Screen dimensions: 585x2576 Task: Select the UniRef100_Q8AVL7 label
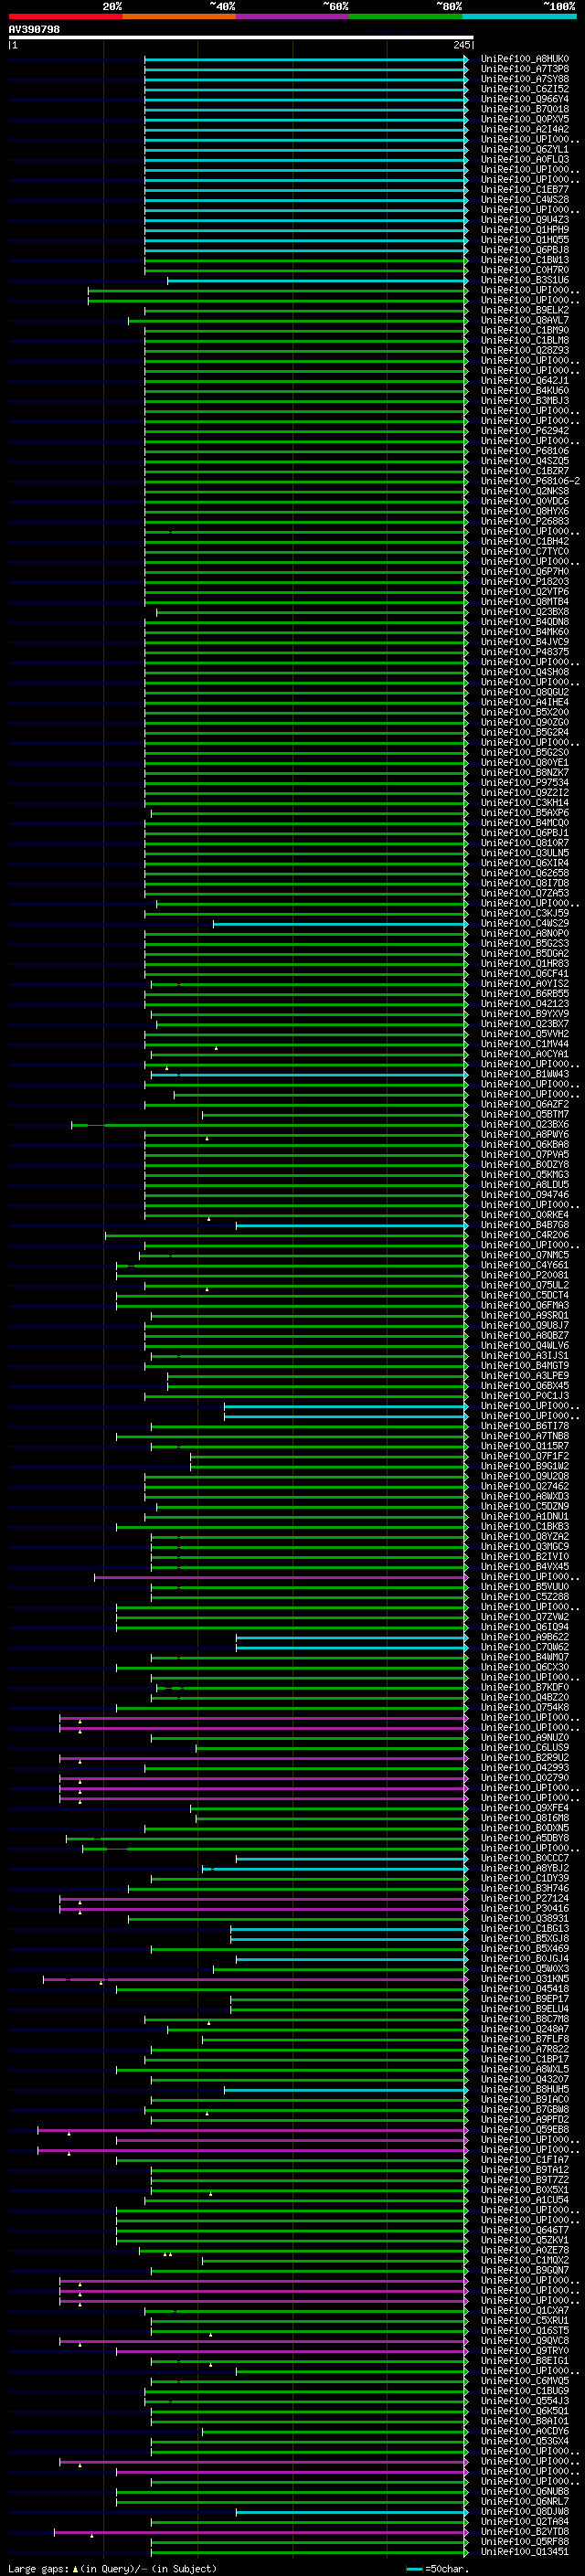pyautogui.click(x=525, y=320)
